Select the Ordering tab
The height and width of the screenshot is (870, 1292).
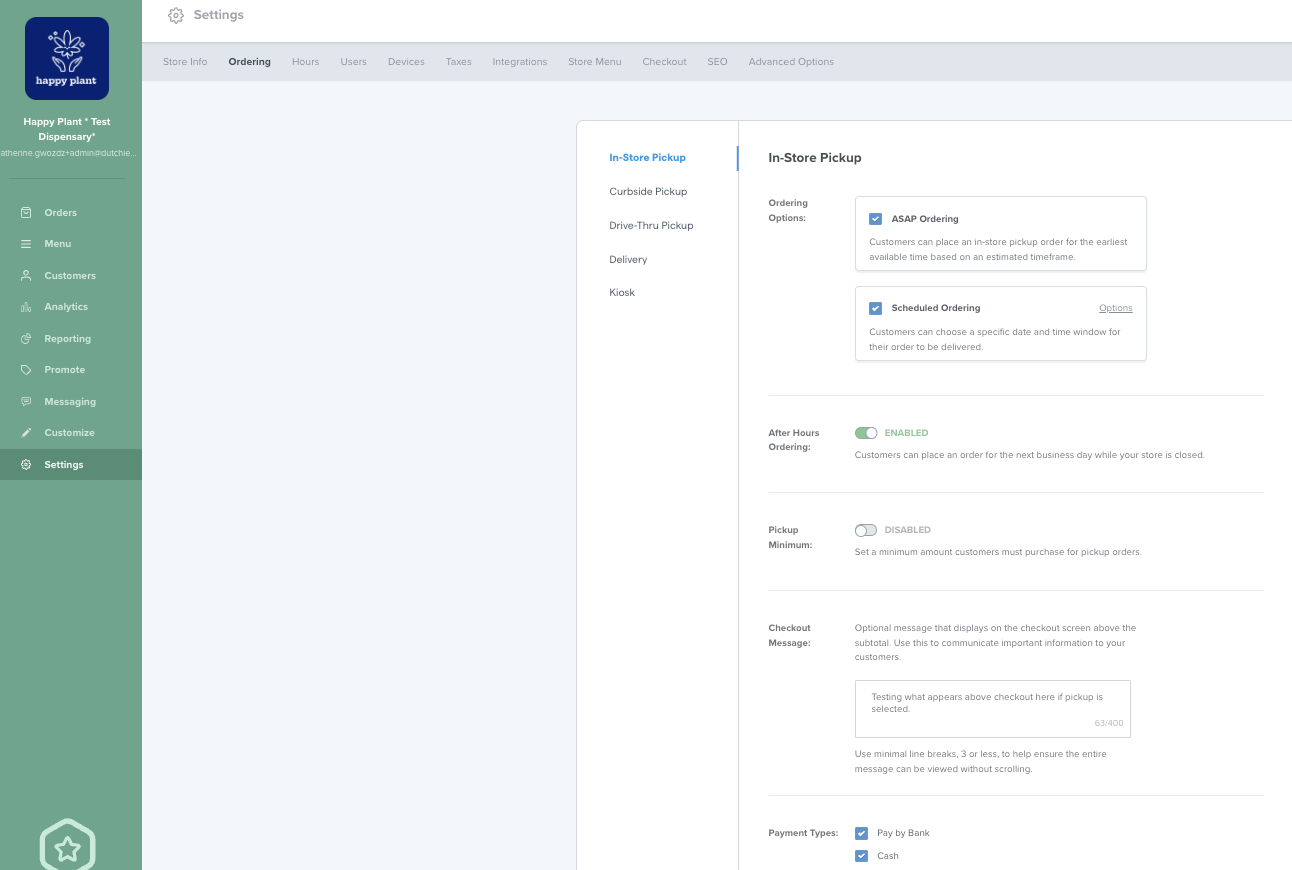[249, 62]
